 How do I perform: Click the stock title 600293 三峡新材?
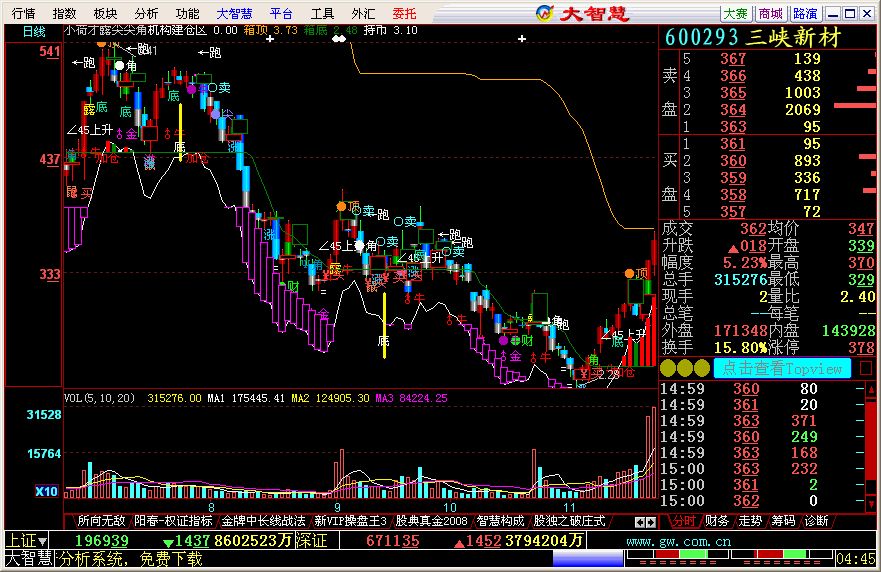753,38
